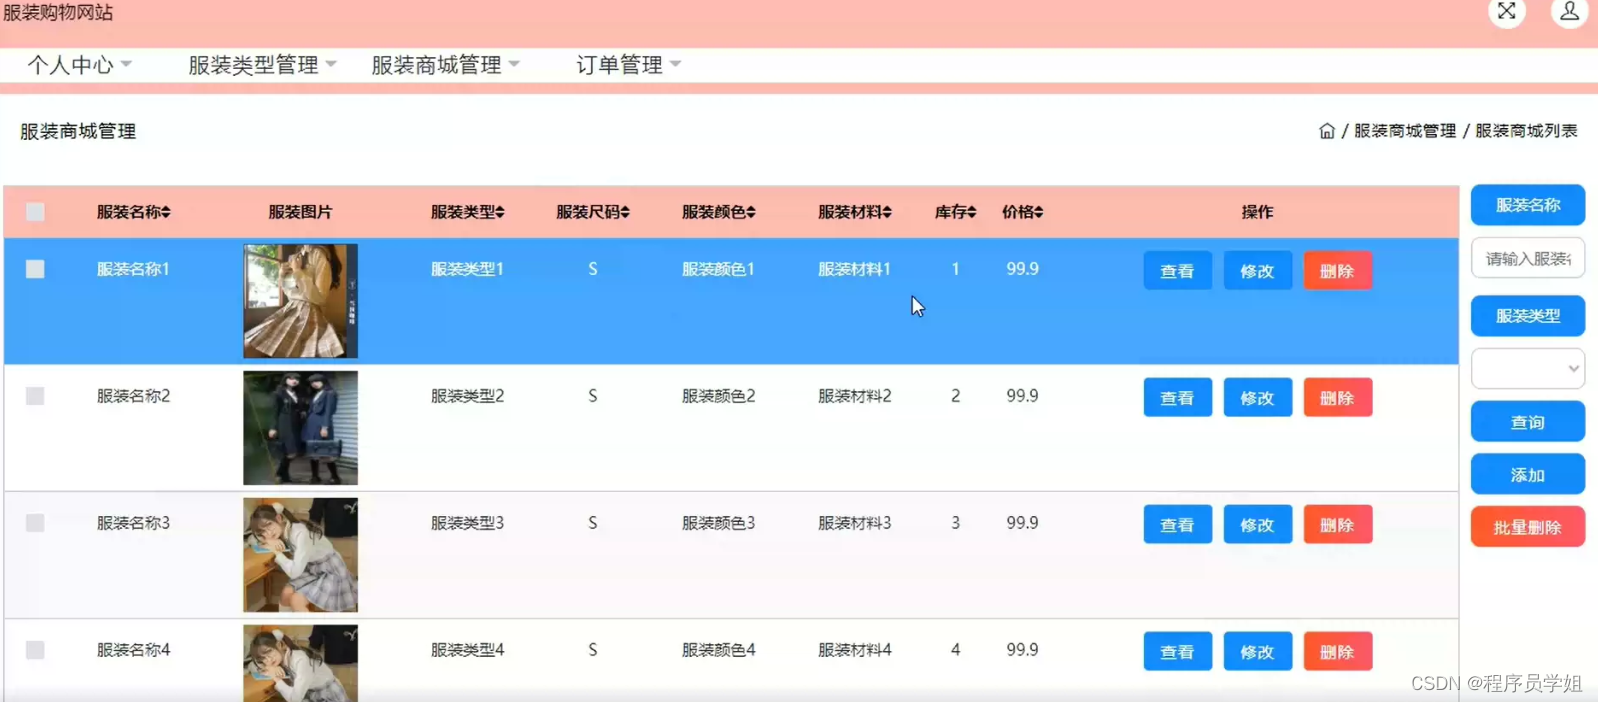
Task: Select the 服装颜色1 cell
Action: click(x=718, y=269)
